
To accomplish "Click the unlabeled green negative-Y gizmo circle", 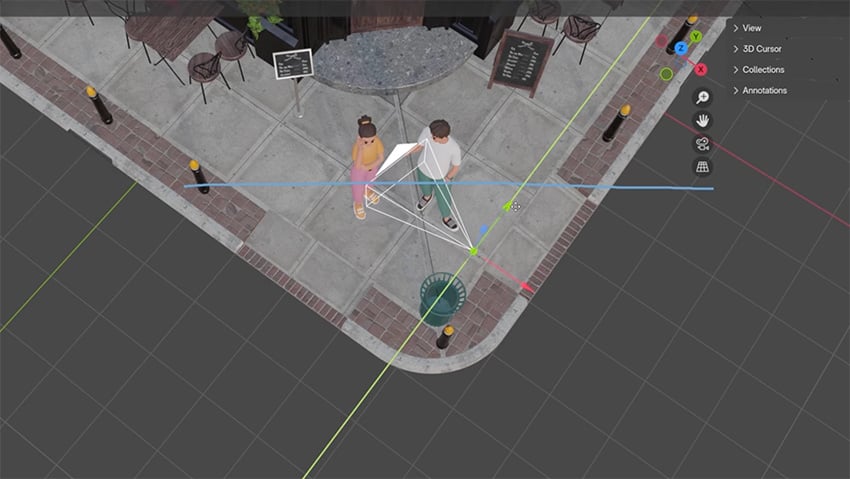I will pos(666,74).
